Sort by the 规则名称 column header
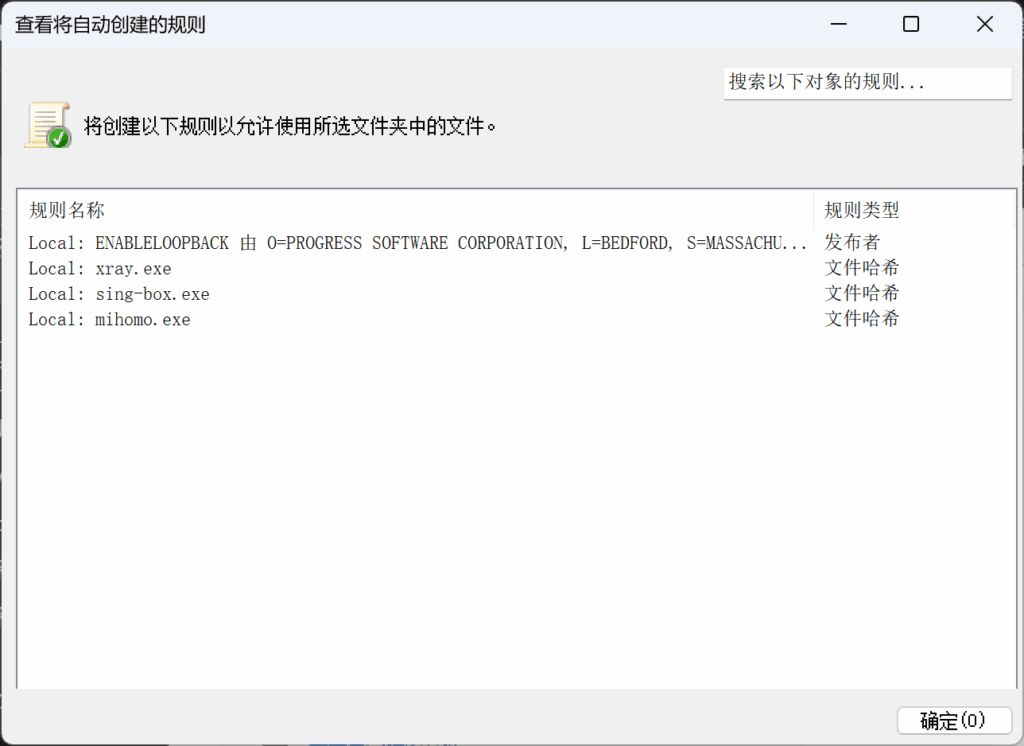 tap(67, 210)
